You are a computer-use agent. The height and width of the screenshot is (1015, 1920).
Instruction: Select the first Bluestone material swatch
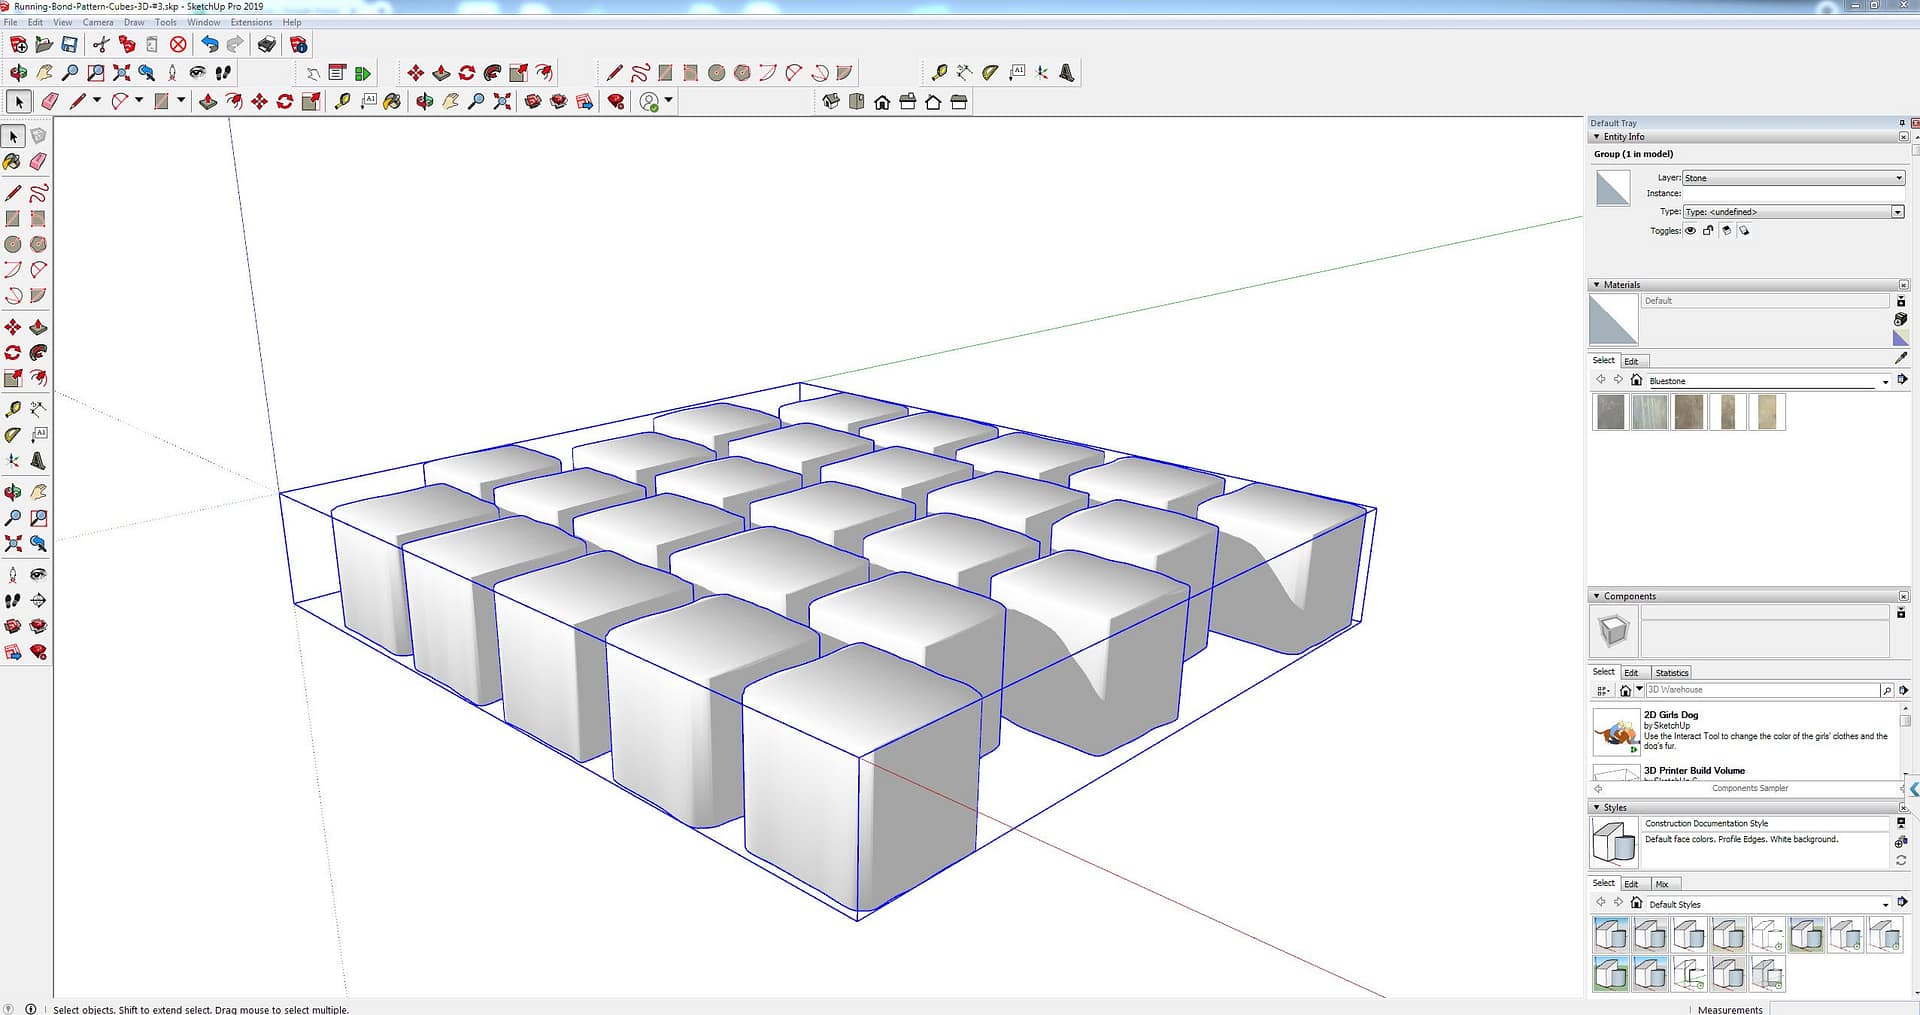point(1610,412)
